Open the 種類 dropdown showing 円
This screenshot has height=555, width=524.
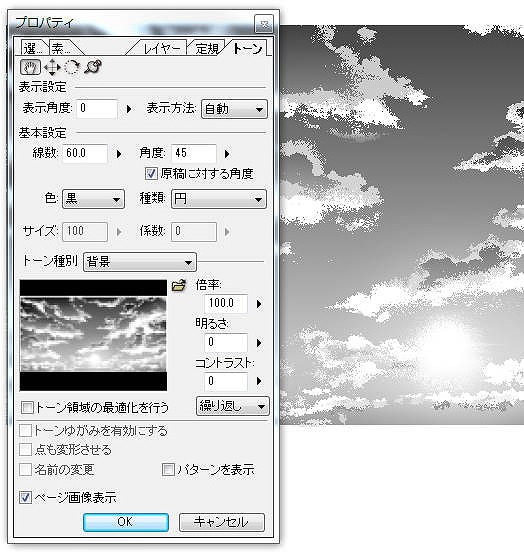click(x=218, y=199)
